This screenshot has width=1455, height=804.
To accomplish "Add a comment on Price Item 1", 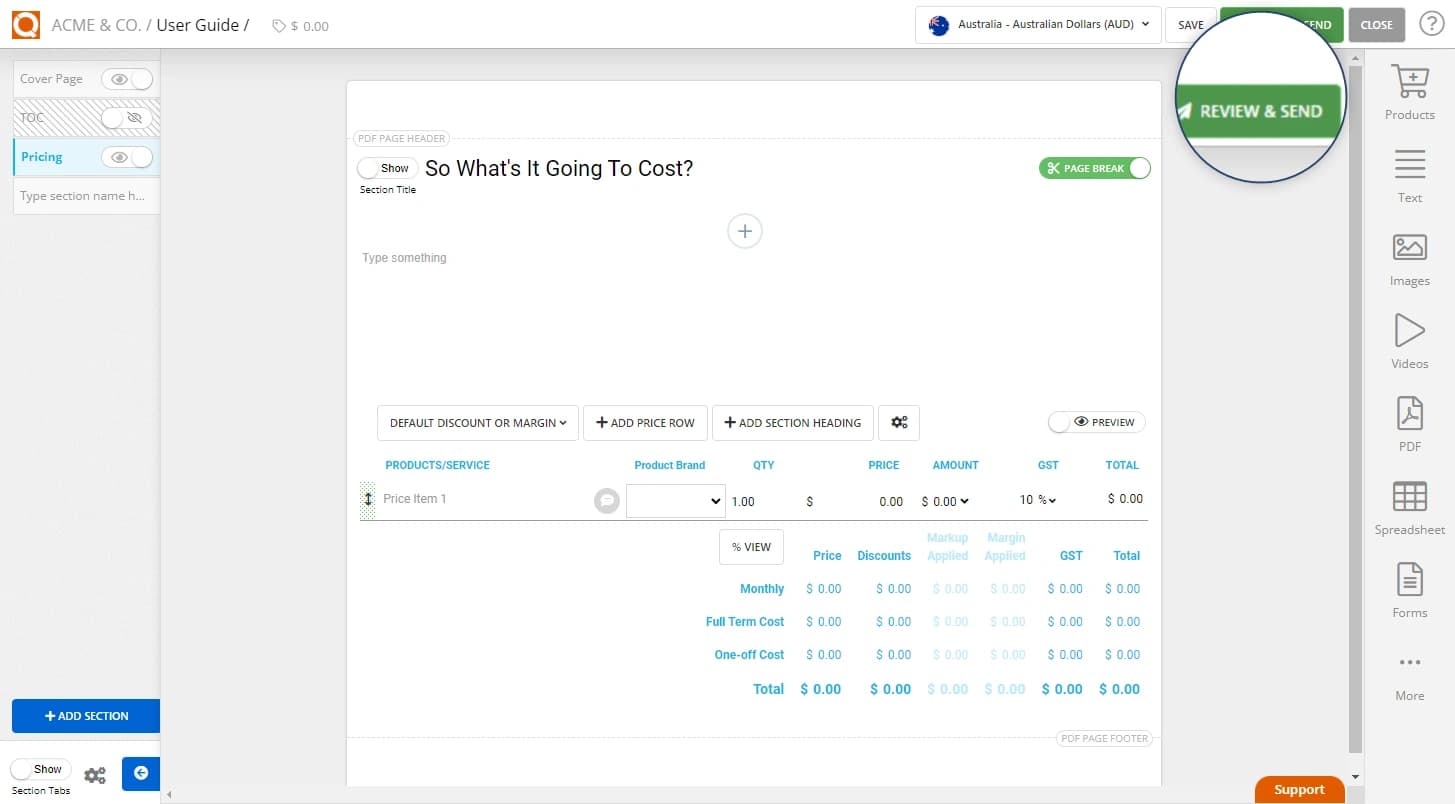I will pyautogui.click(x=607, y=500).
